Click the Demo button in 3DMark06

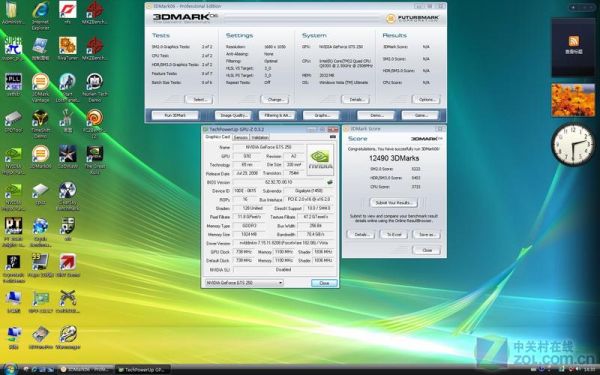[x=376, y=115]
